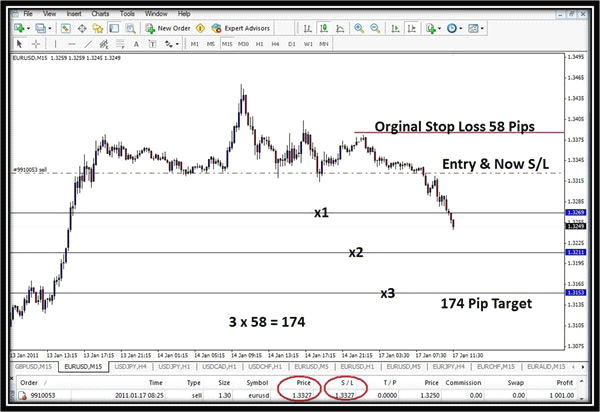Expand the arrows objects dropdown
The width and height of the screenshot is (600, 412).
point(177,44)
